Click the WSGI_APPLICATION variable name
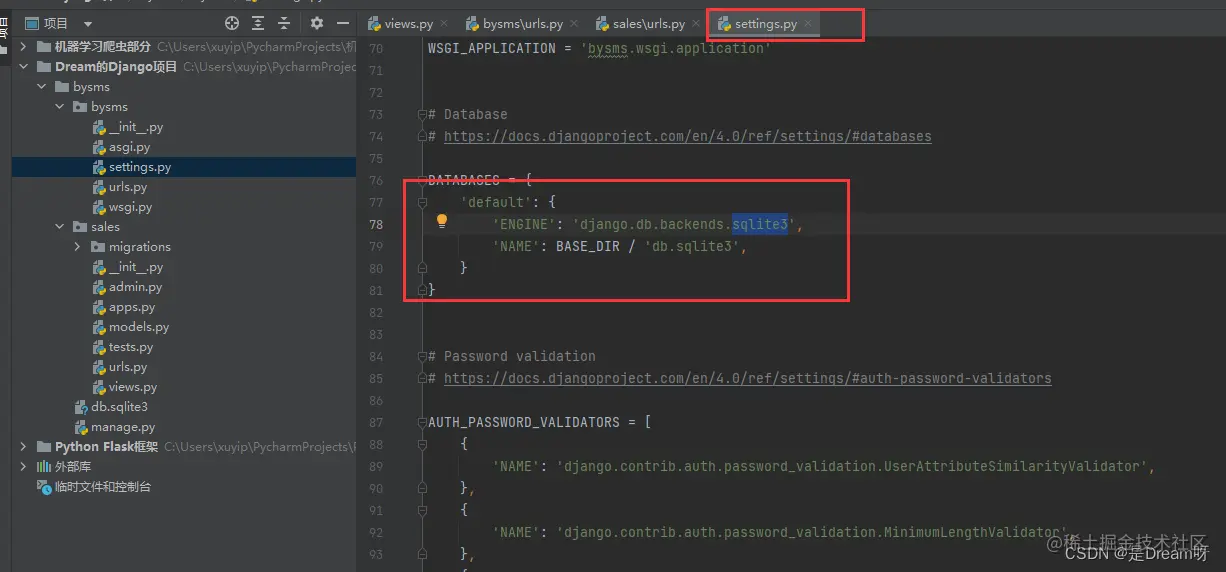Screen dimensions: 1226x572 pos(491,48)
